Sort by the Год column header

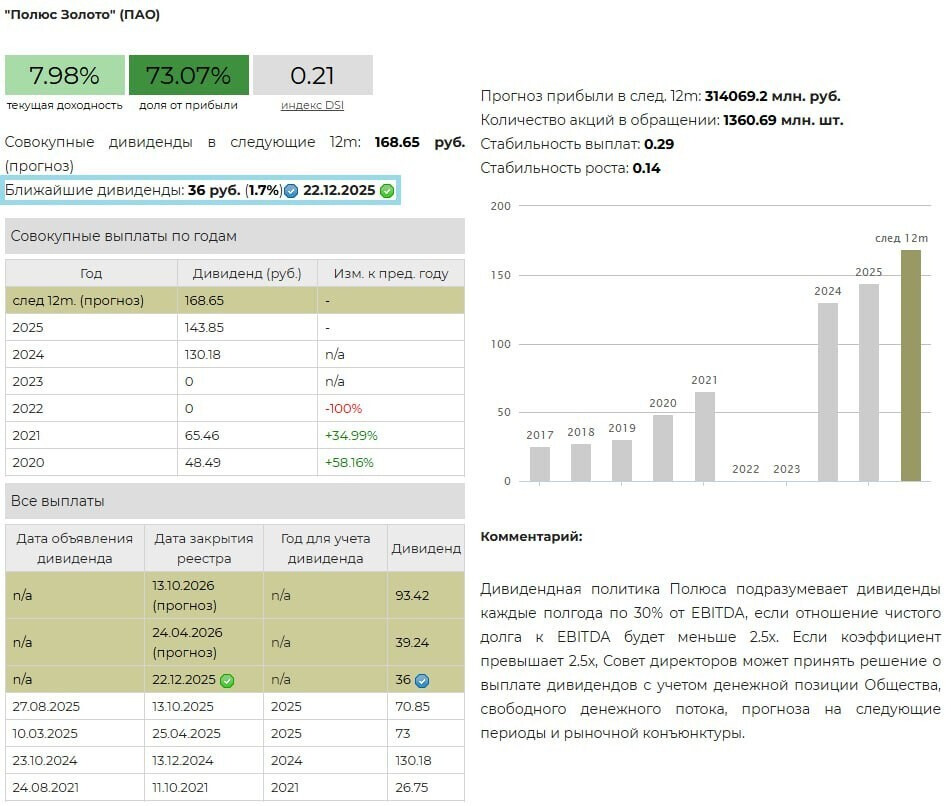point(91,273)
